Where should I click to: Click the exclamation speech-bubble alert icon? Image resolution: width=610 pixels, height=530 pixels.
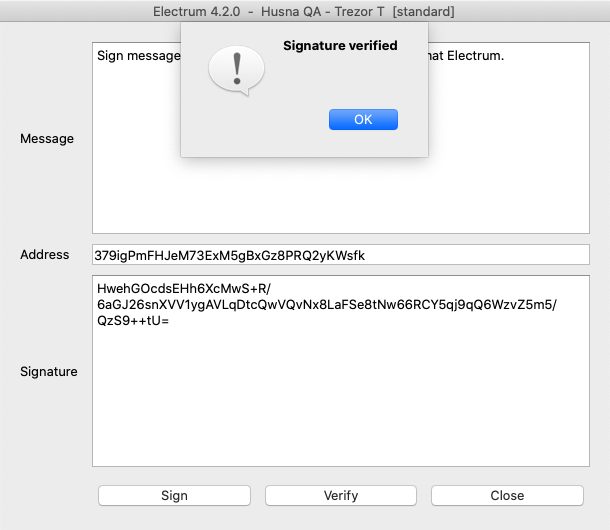pos(237,70)
